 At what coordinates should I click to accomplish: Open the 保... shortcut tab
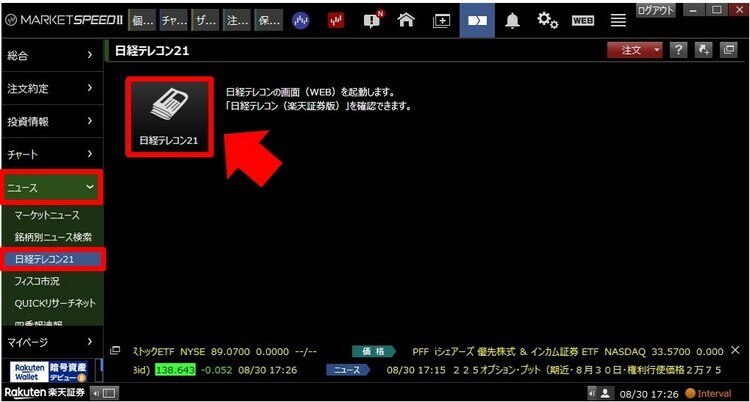click(268, 21)
